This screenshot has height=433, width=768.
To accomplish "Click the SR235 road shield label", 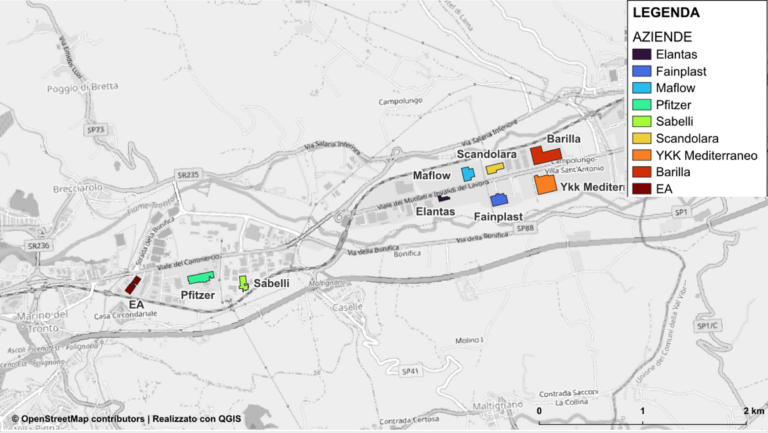I will [188, 175].
